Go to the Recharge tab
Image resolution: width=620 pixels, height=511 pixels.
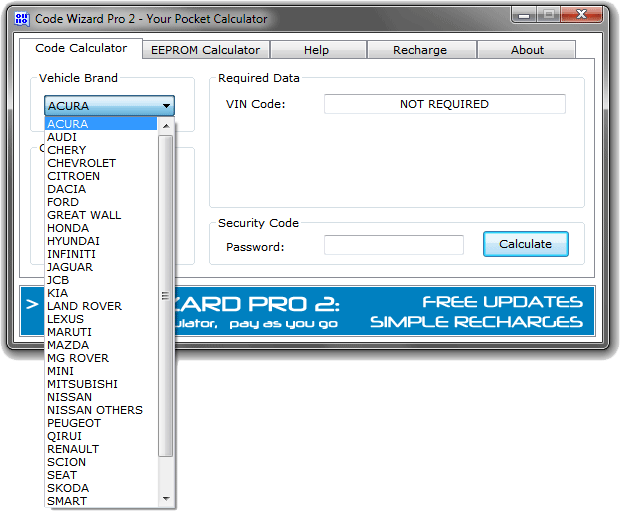[x=420, y=50]
